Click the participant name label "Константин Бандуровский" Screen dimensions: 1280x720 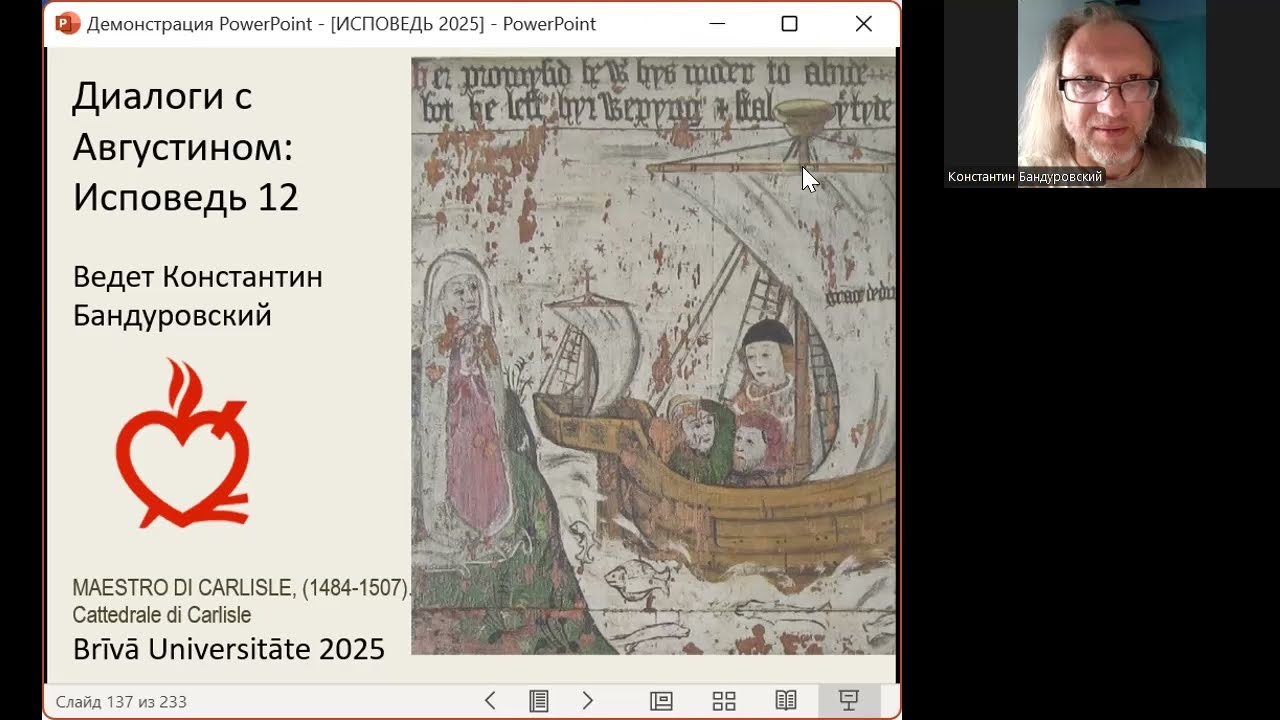pos(1025,177)
